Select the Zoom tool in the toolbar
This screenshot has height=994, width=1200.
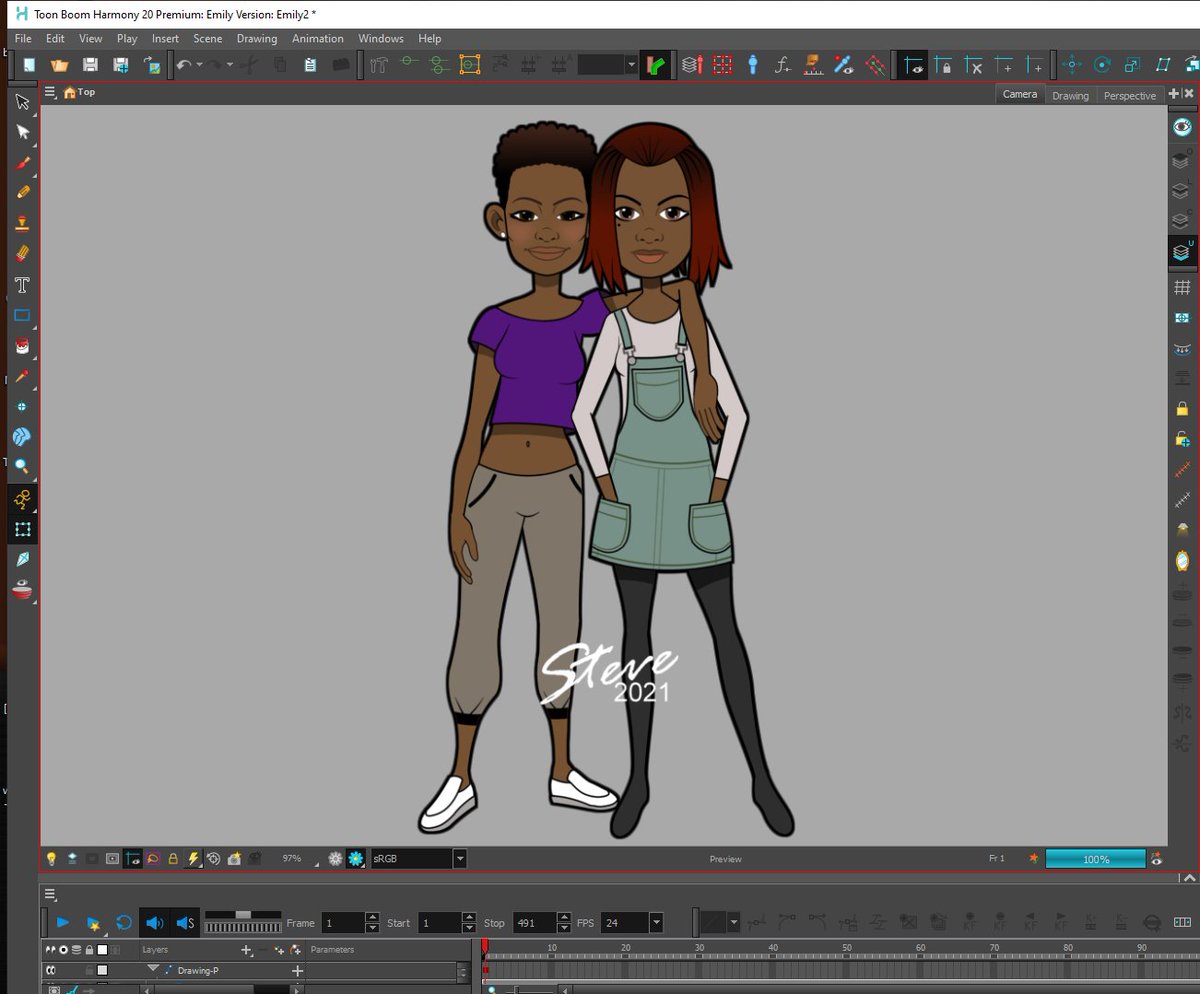tap(22, 464)
